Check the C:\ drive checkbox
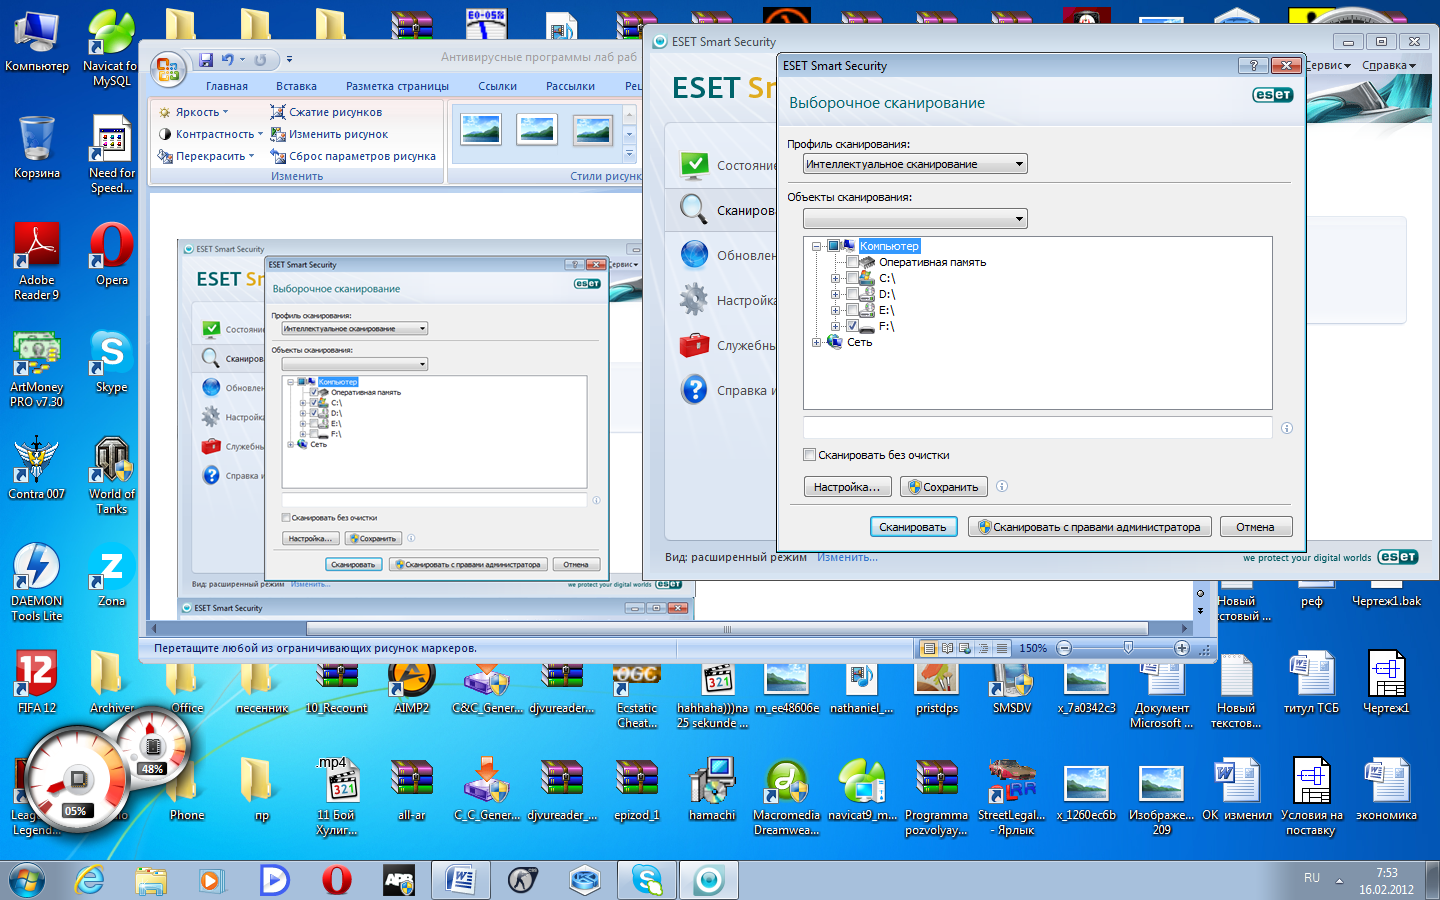The height and width of the screenshot is (900, 1440). (x=852, y=278)
